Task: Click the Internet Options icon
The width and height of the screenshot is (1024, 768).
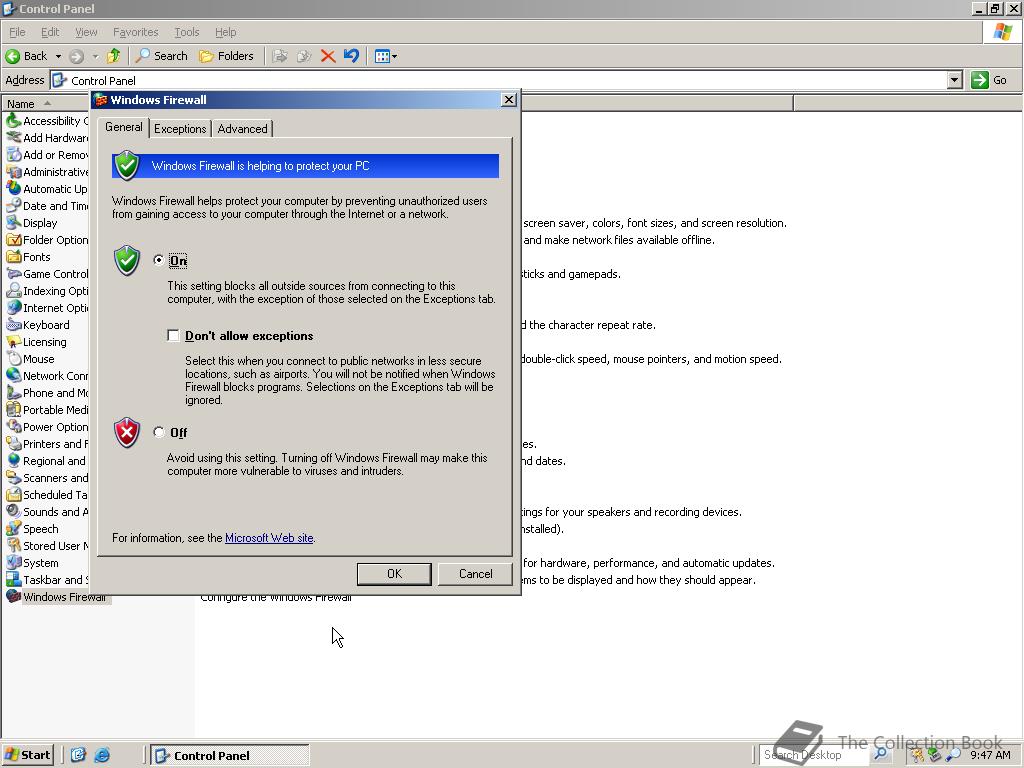Action: point(13,307)
